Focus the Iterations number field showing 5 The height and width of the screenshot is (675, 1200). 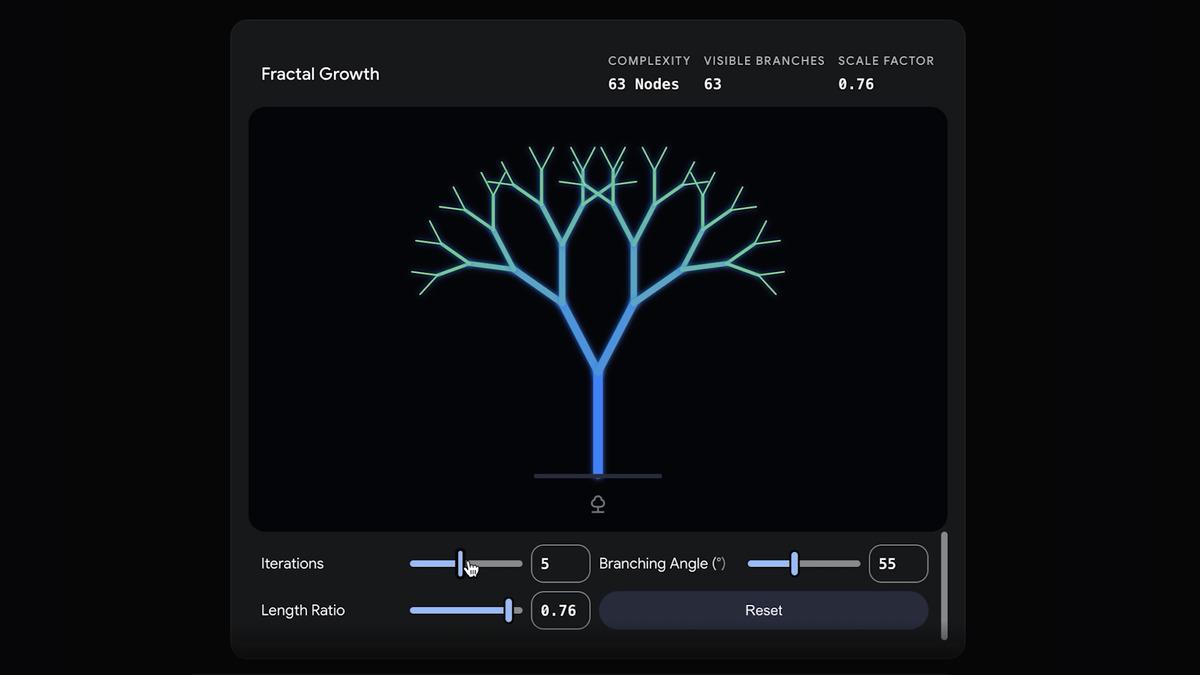coord(560,564)
